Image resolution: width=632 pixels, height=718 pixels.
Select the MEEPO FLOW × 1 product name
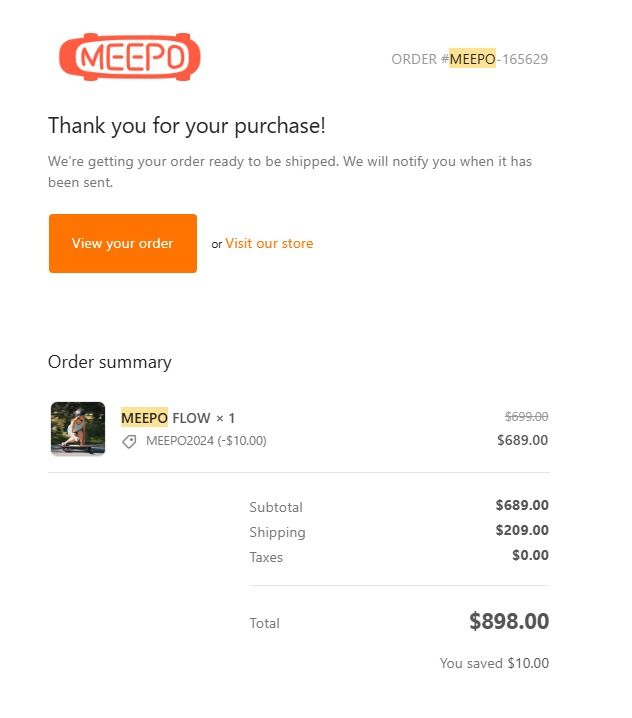(178, 418)
